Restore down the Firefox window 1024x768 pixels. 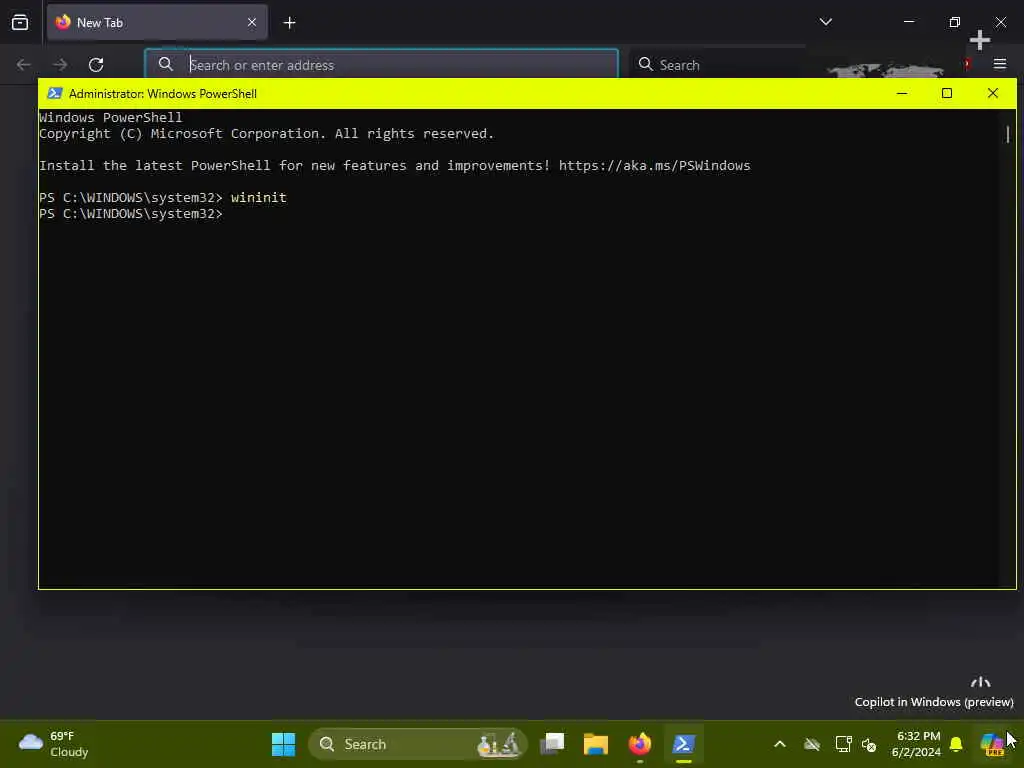[x=955, y=22]
